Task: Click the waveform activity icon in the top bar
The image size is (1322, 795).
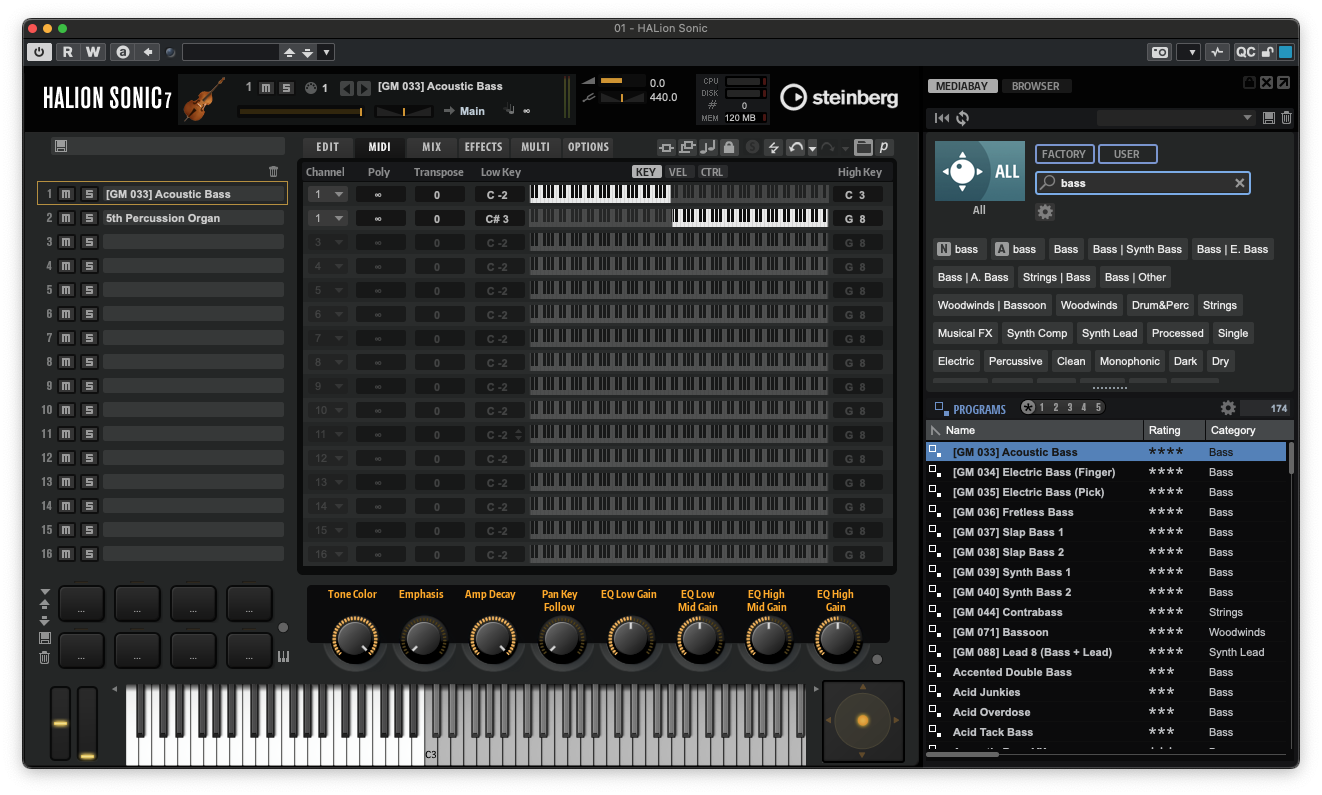Action: pos(1217,52)
